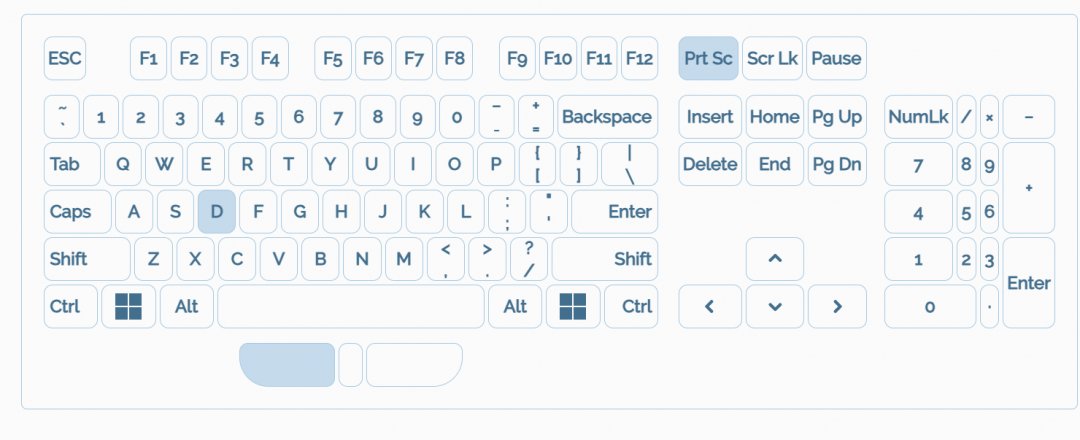This screenshot has width=1080, height=440.
Task: Click the left arrow key
Action: [x=710, y=306]
